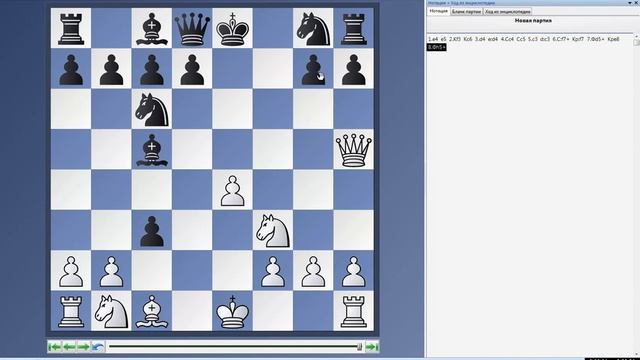This screenshot has width=640, height=360.
Task: Select move Kp:f7 in the notation
Action: (x=578, y=39)
